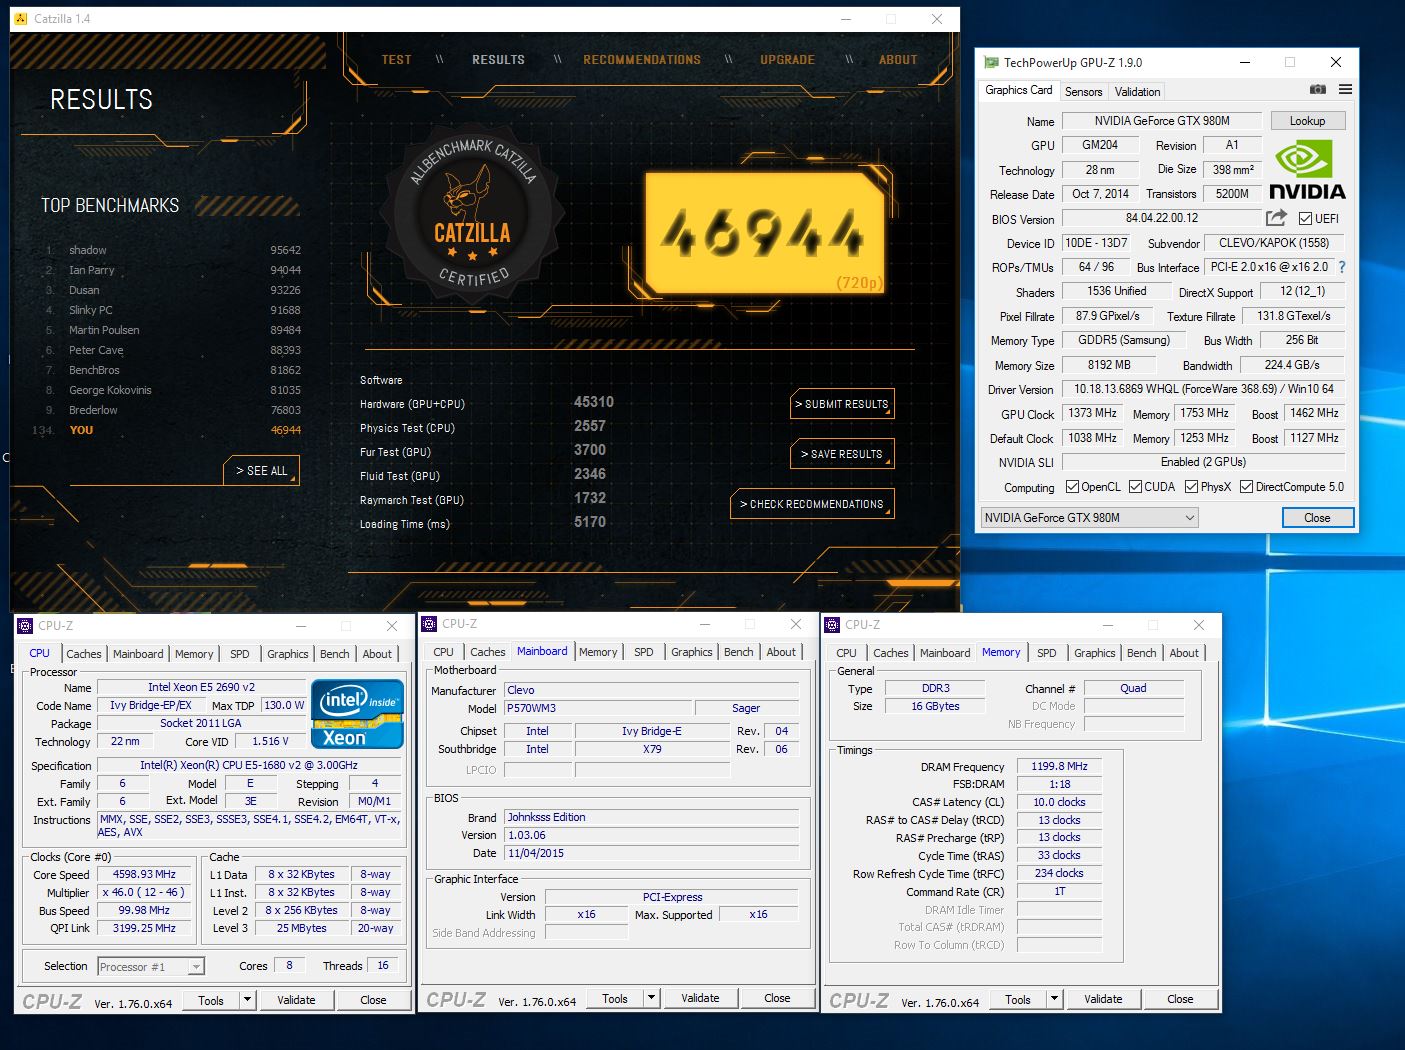Click the DRAM Frequency value 1199.8 MHz
This screenshot has height=1050, width=1405.
(x=1059, y=766)
